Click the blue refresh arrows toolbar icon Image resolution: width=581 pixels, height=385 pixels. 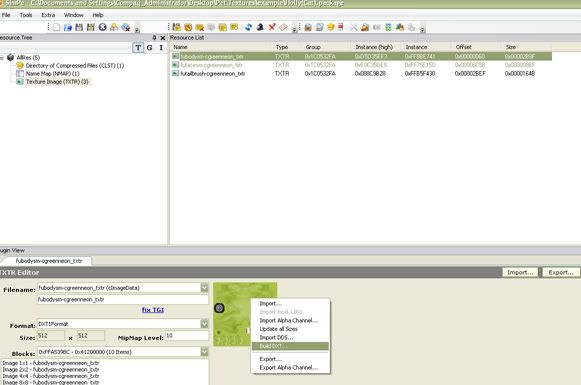point(248,27)
